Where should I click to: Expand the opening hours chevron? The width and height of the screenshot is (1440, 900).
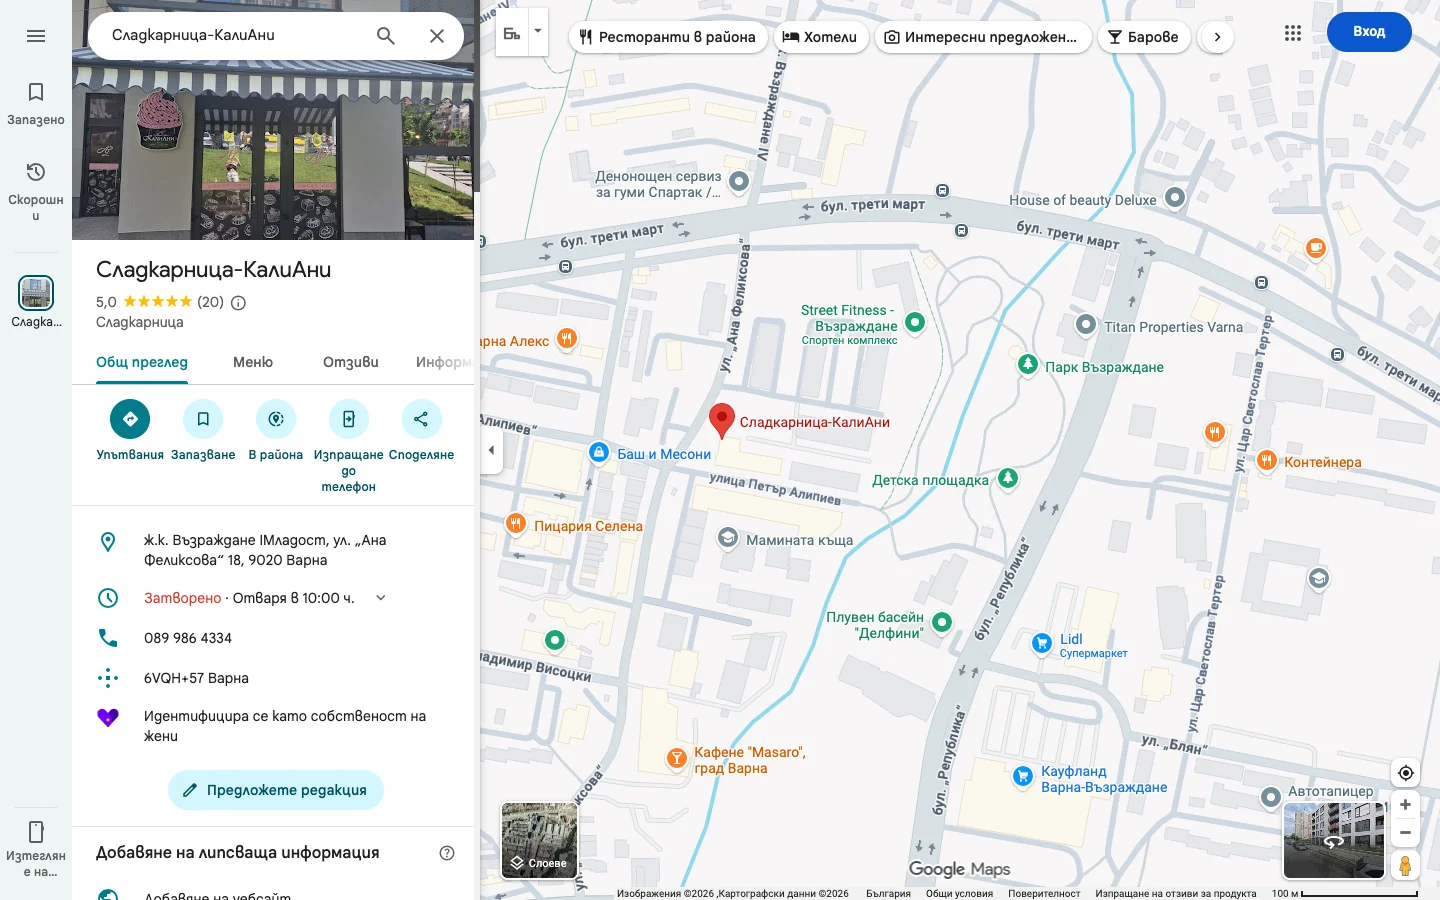pyautogui.click(x=380, y=597)
